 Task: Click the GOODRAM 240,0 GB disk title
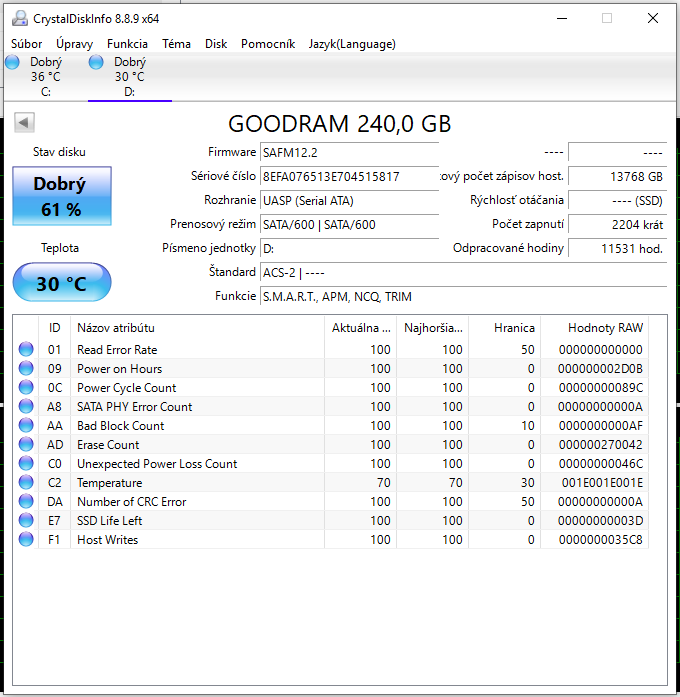[340, 124]
